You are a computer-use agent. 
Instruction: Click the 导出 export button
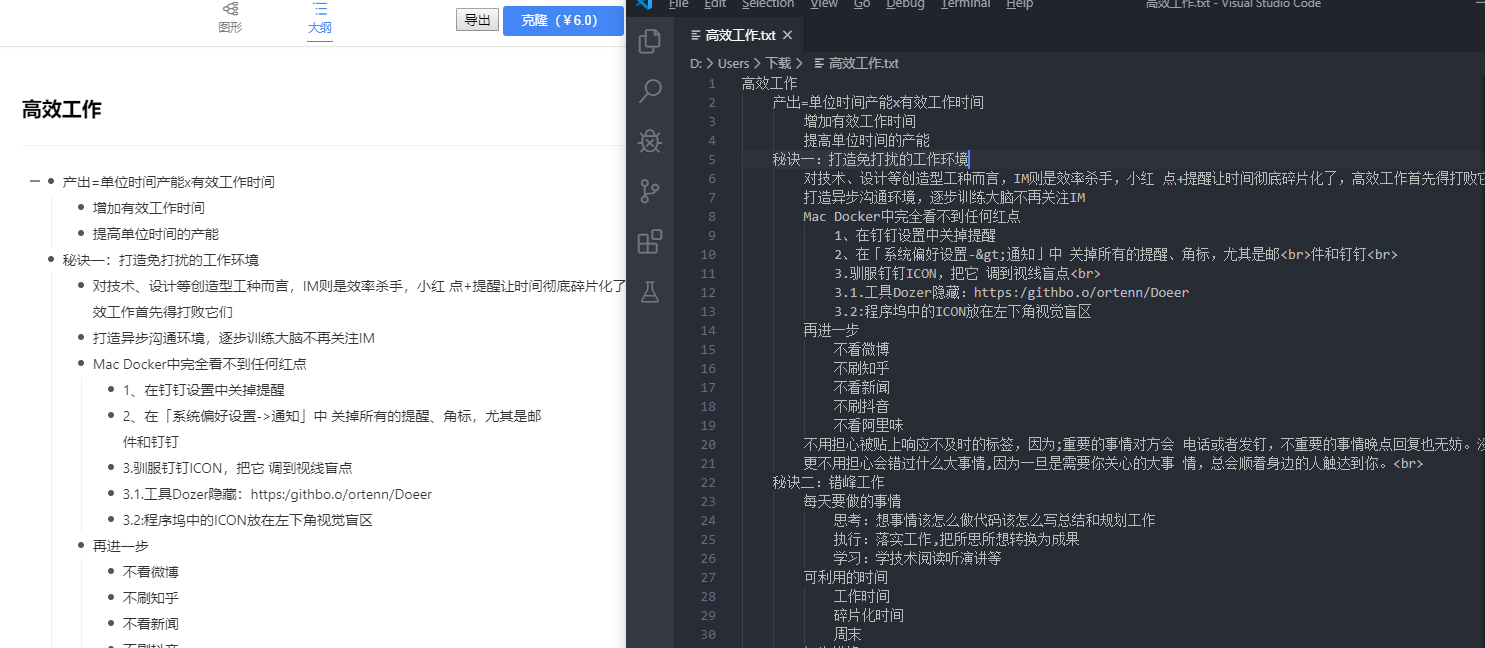[x=478, y=20]
